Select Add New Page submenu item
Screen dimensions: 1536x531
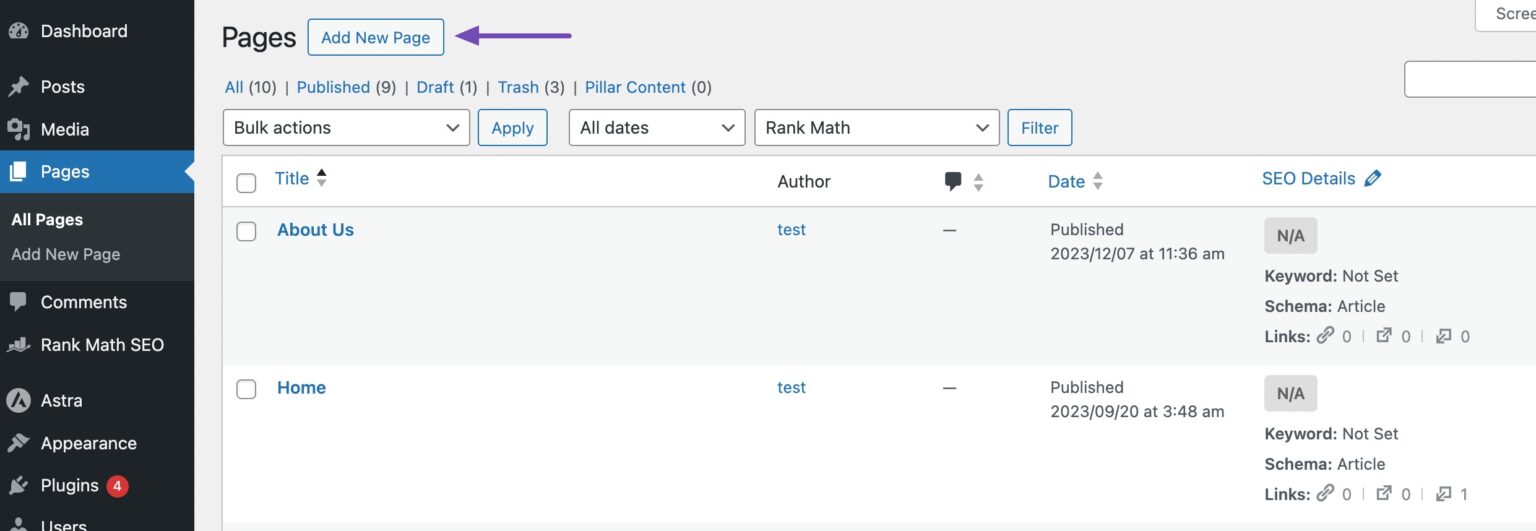pyautogui.click(x=66, y=254)
